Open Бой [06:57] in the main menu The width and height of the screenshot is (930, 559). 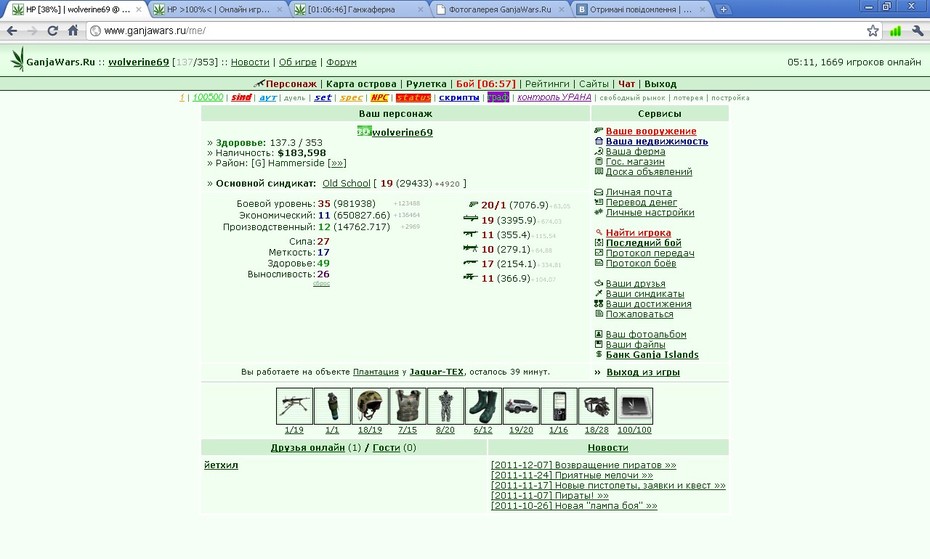point(486,84)
